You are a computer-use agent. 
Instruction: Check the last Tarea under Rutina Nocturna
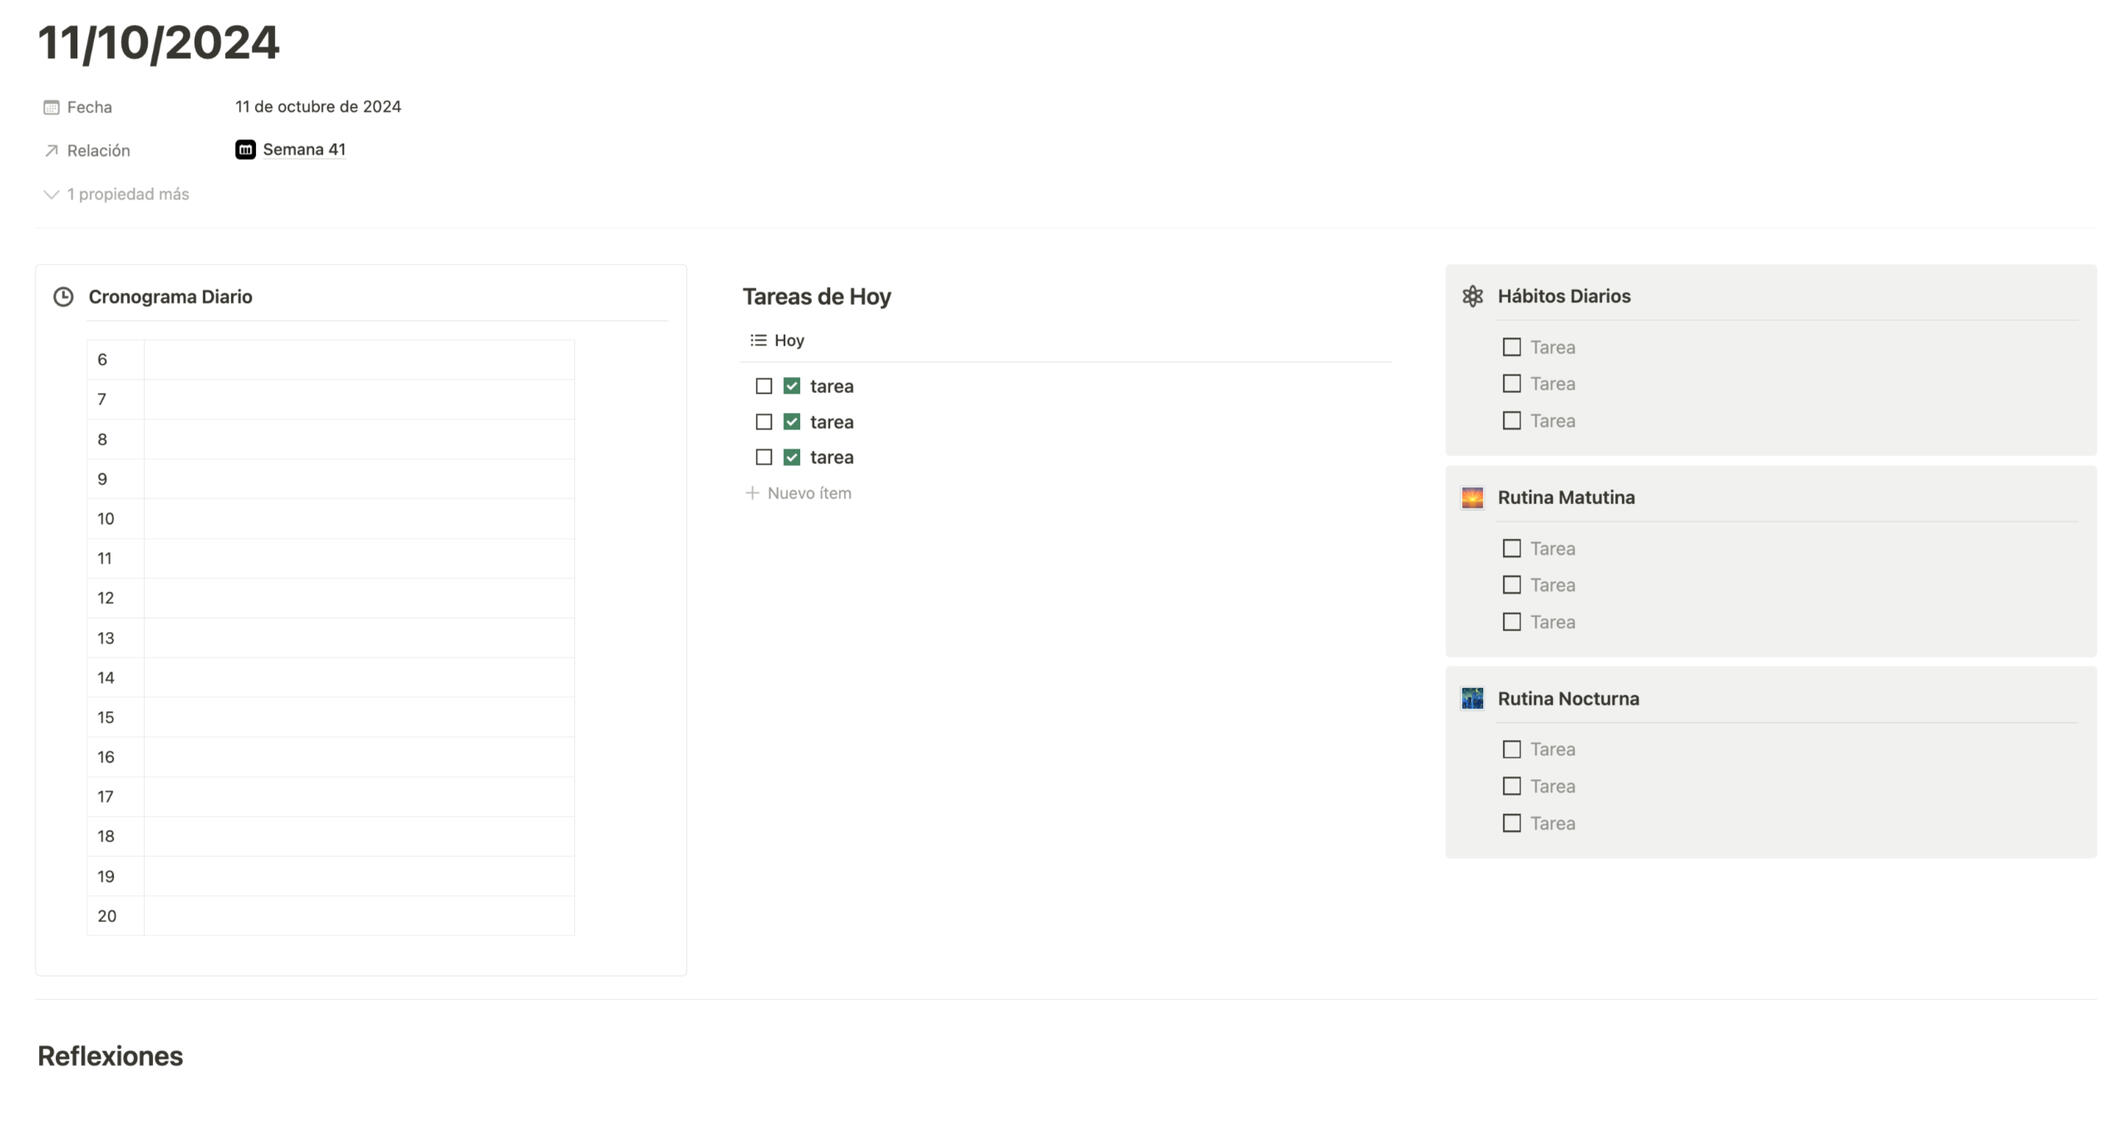1511,824
